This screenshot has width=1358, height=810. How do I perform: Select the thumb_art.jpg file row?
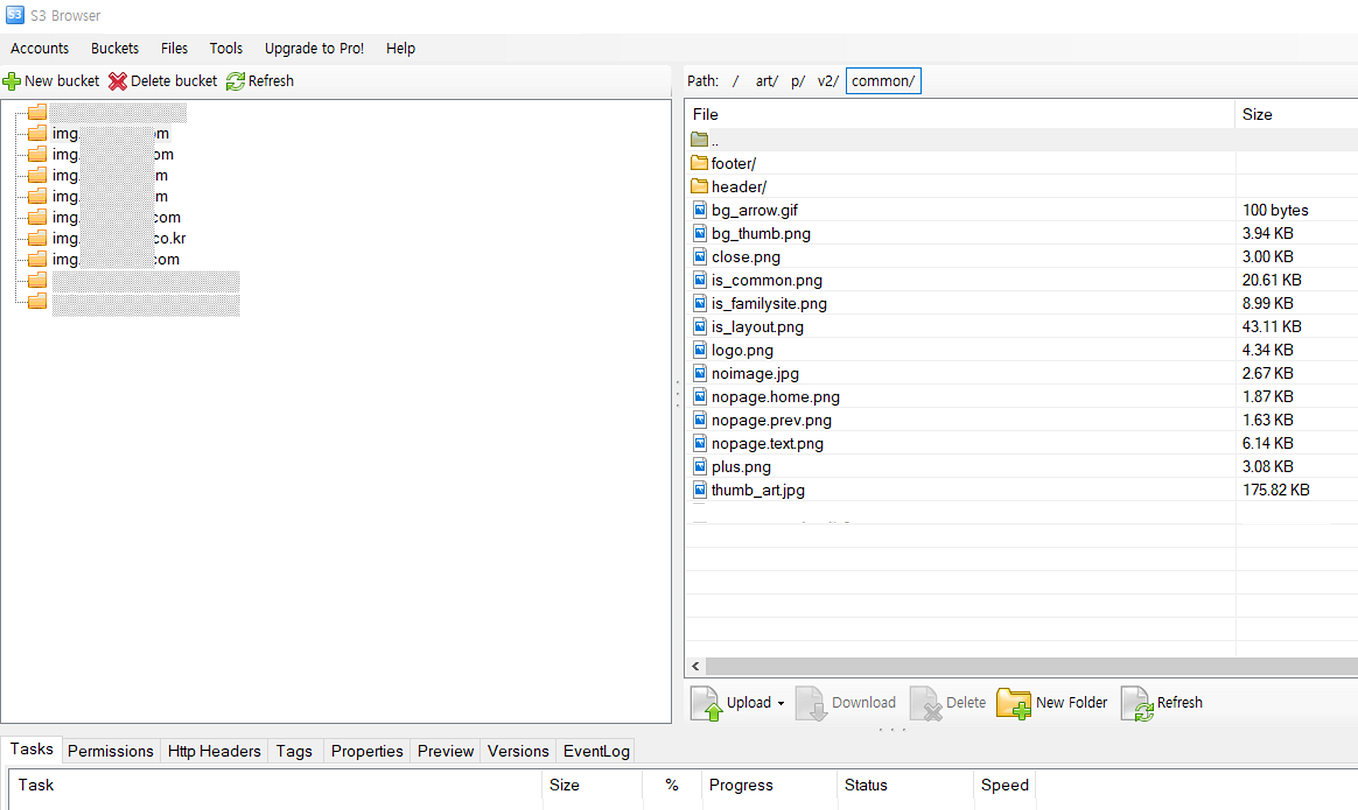[757, 489]
